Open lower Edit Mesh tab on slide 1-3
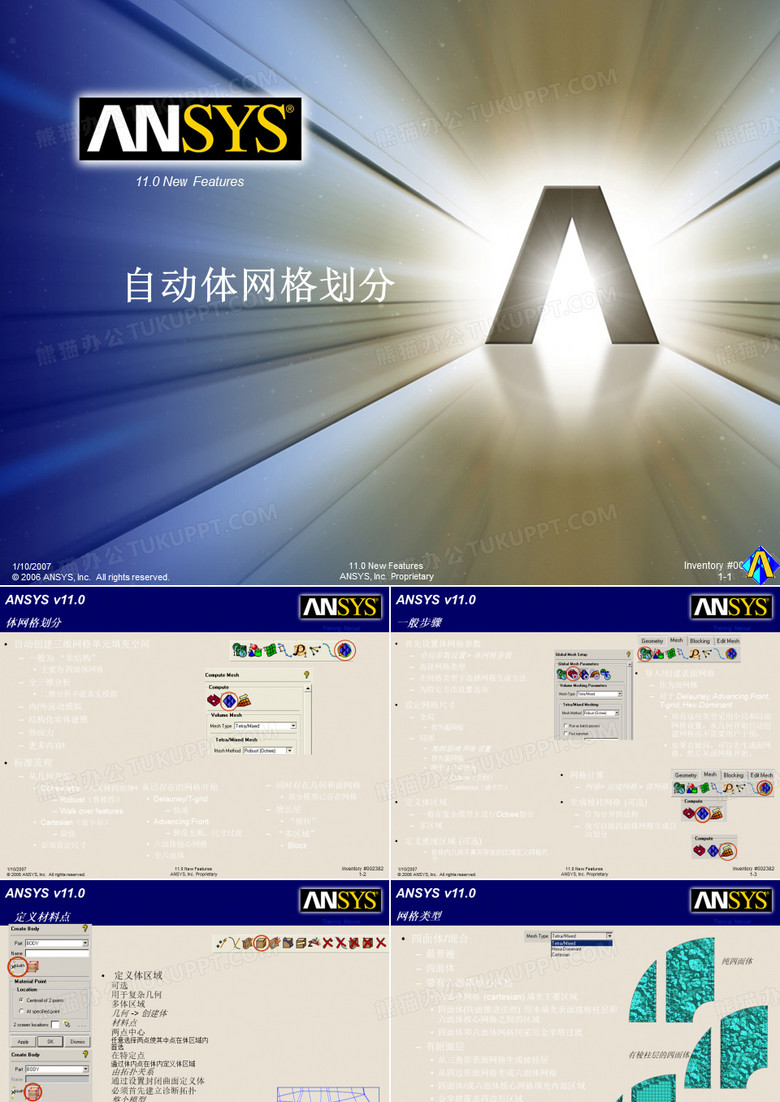The height and width of the screenshot is (1102, 780). point(762,775)
